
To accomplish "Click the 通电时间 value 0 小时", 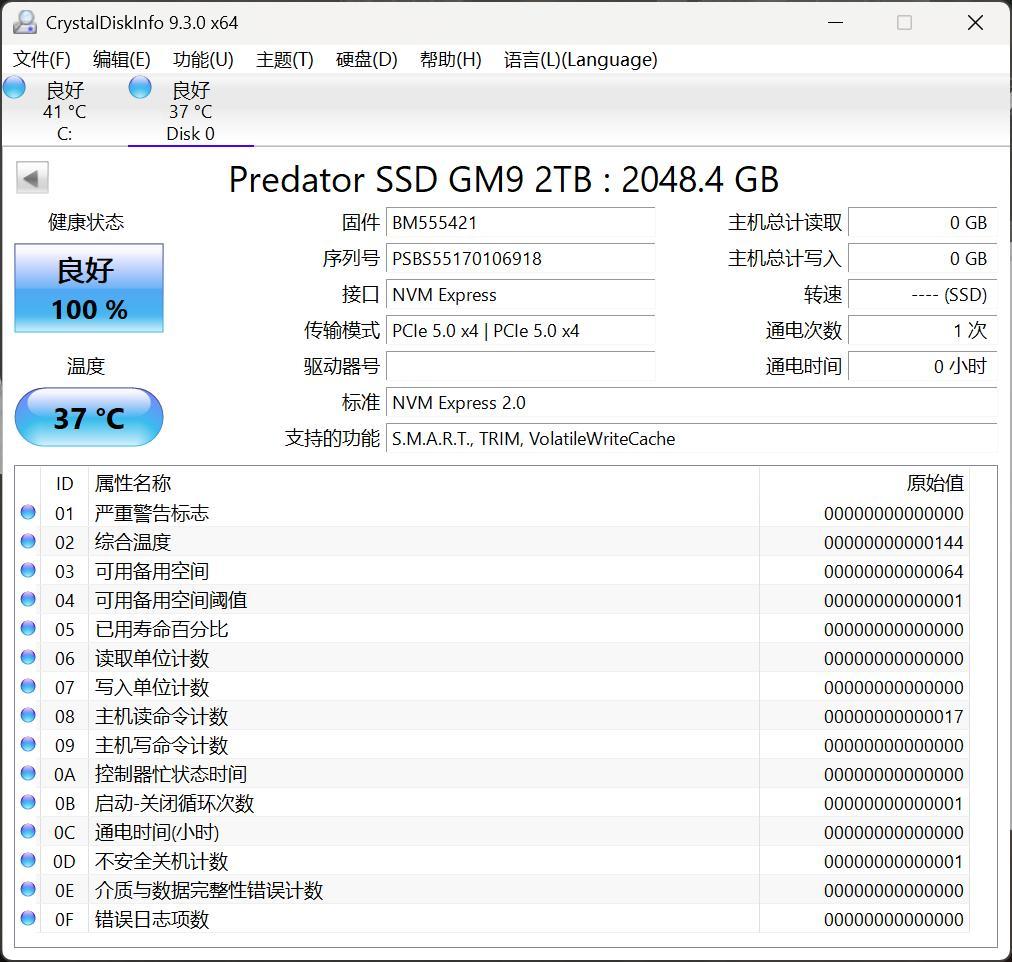I will pyautogui.click(x=923, y=367).
